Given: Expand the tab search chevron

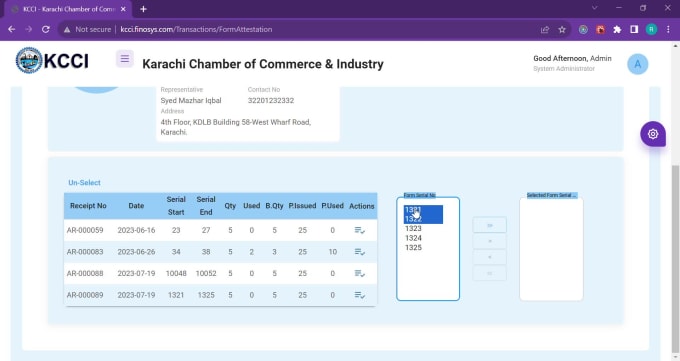Looking at the screenshot, I should 595,8.
